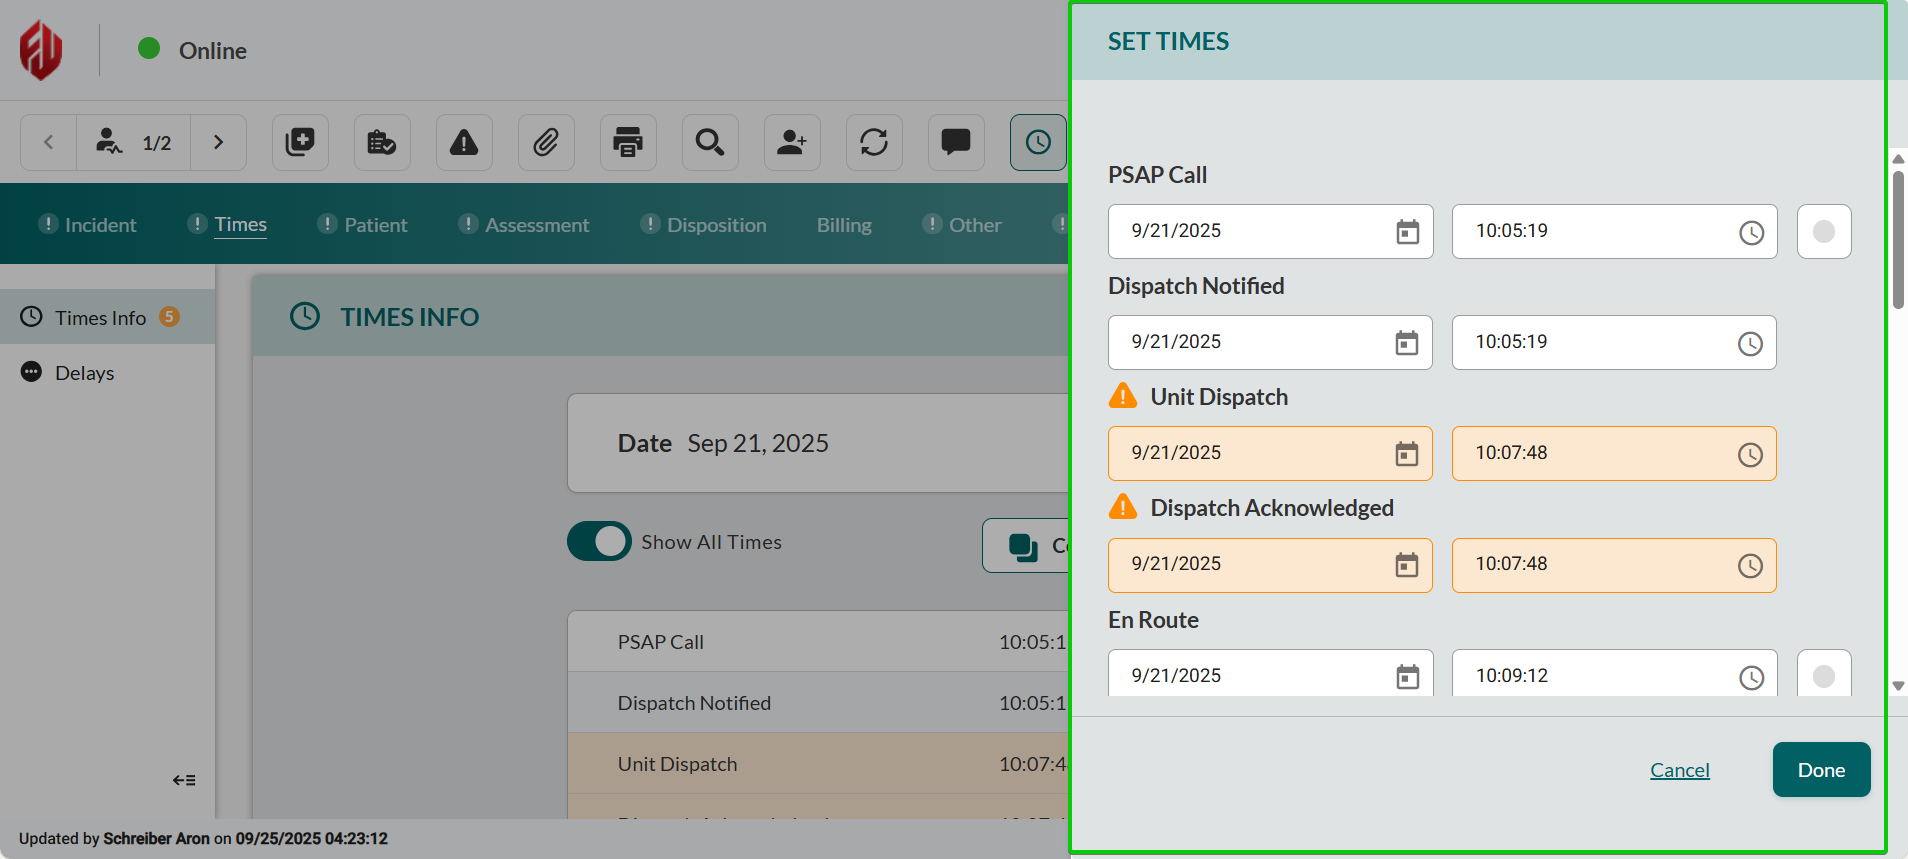
Task: Open Dispatch Acknowledged calendar picker
Action: coord(1406,566)
